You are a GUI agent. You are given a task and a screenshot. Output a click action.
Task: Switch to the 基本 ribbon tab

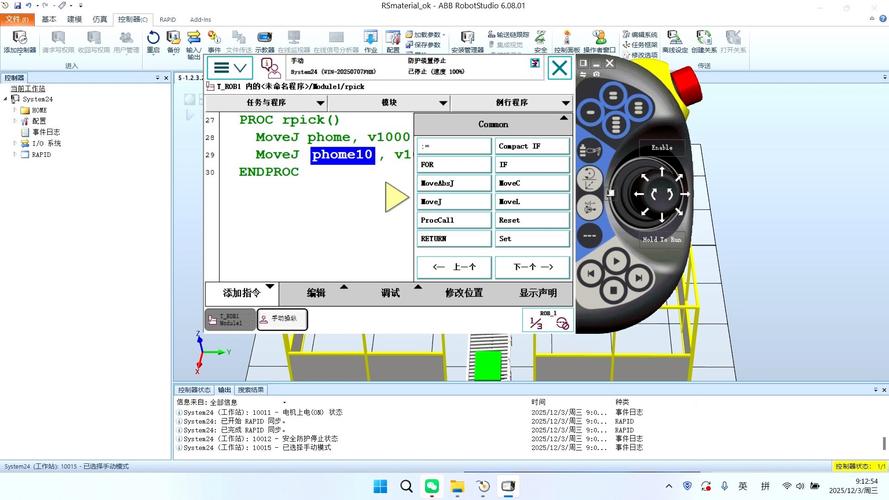49,19
